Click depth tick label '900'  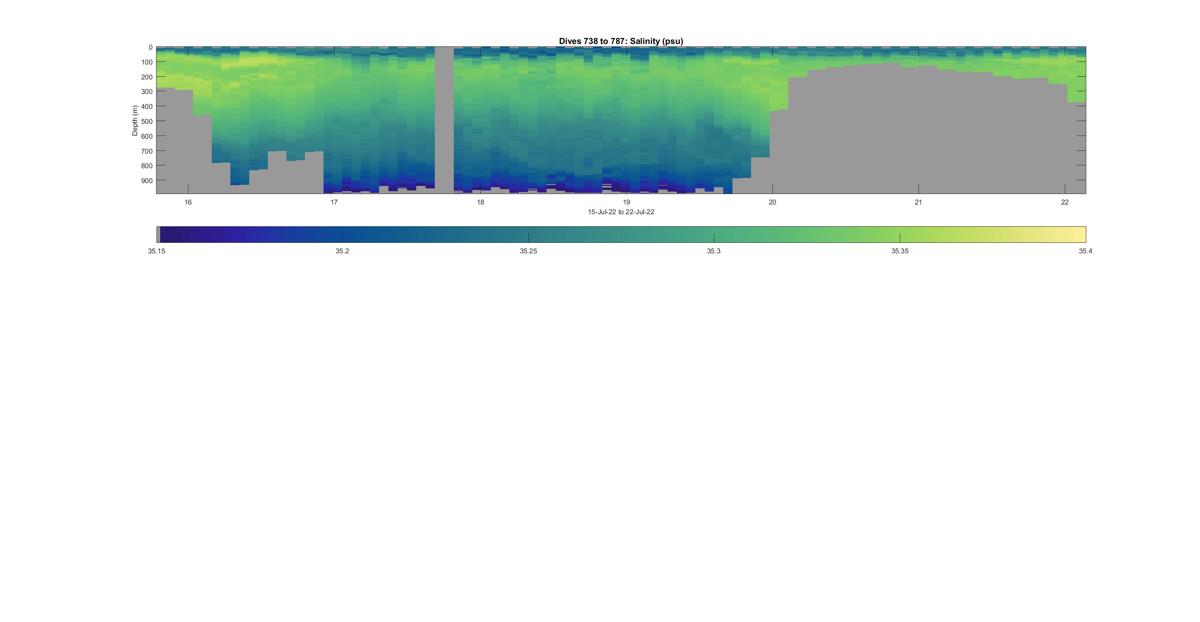click(x=146, y=181)
